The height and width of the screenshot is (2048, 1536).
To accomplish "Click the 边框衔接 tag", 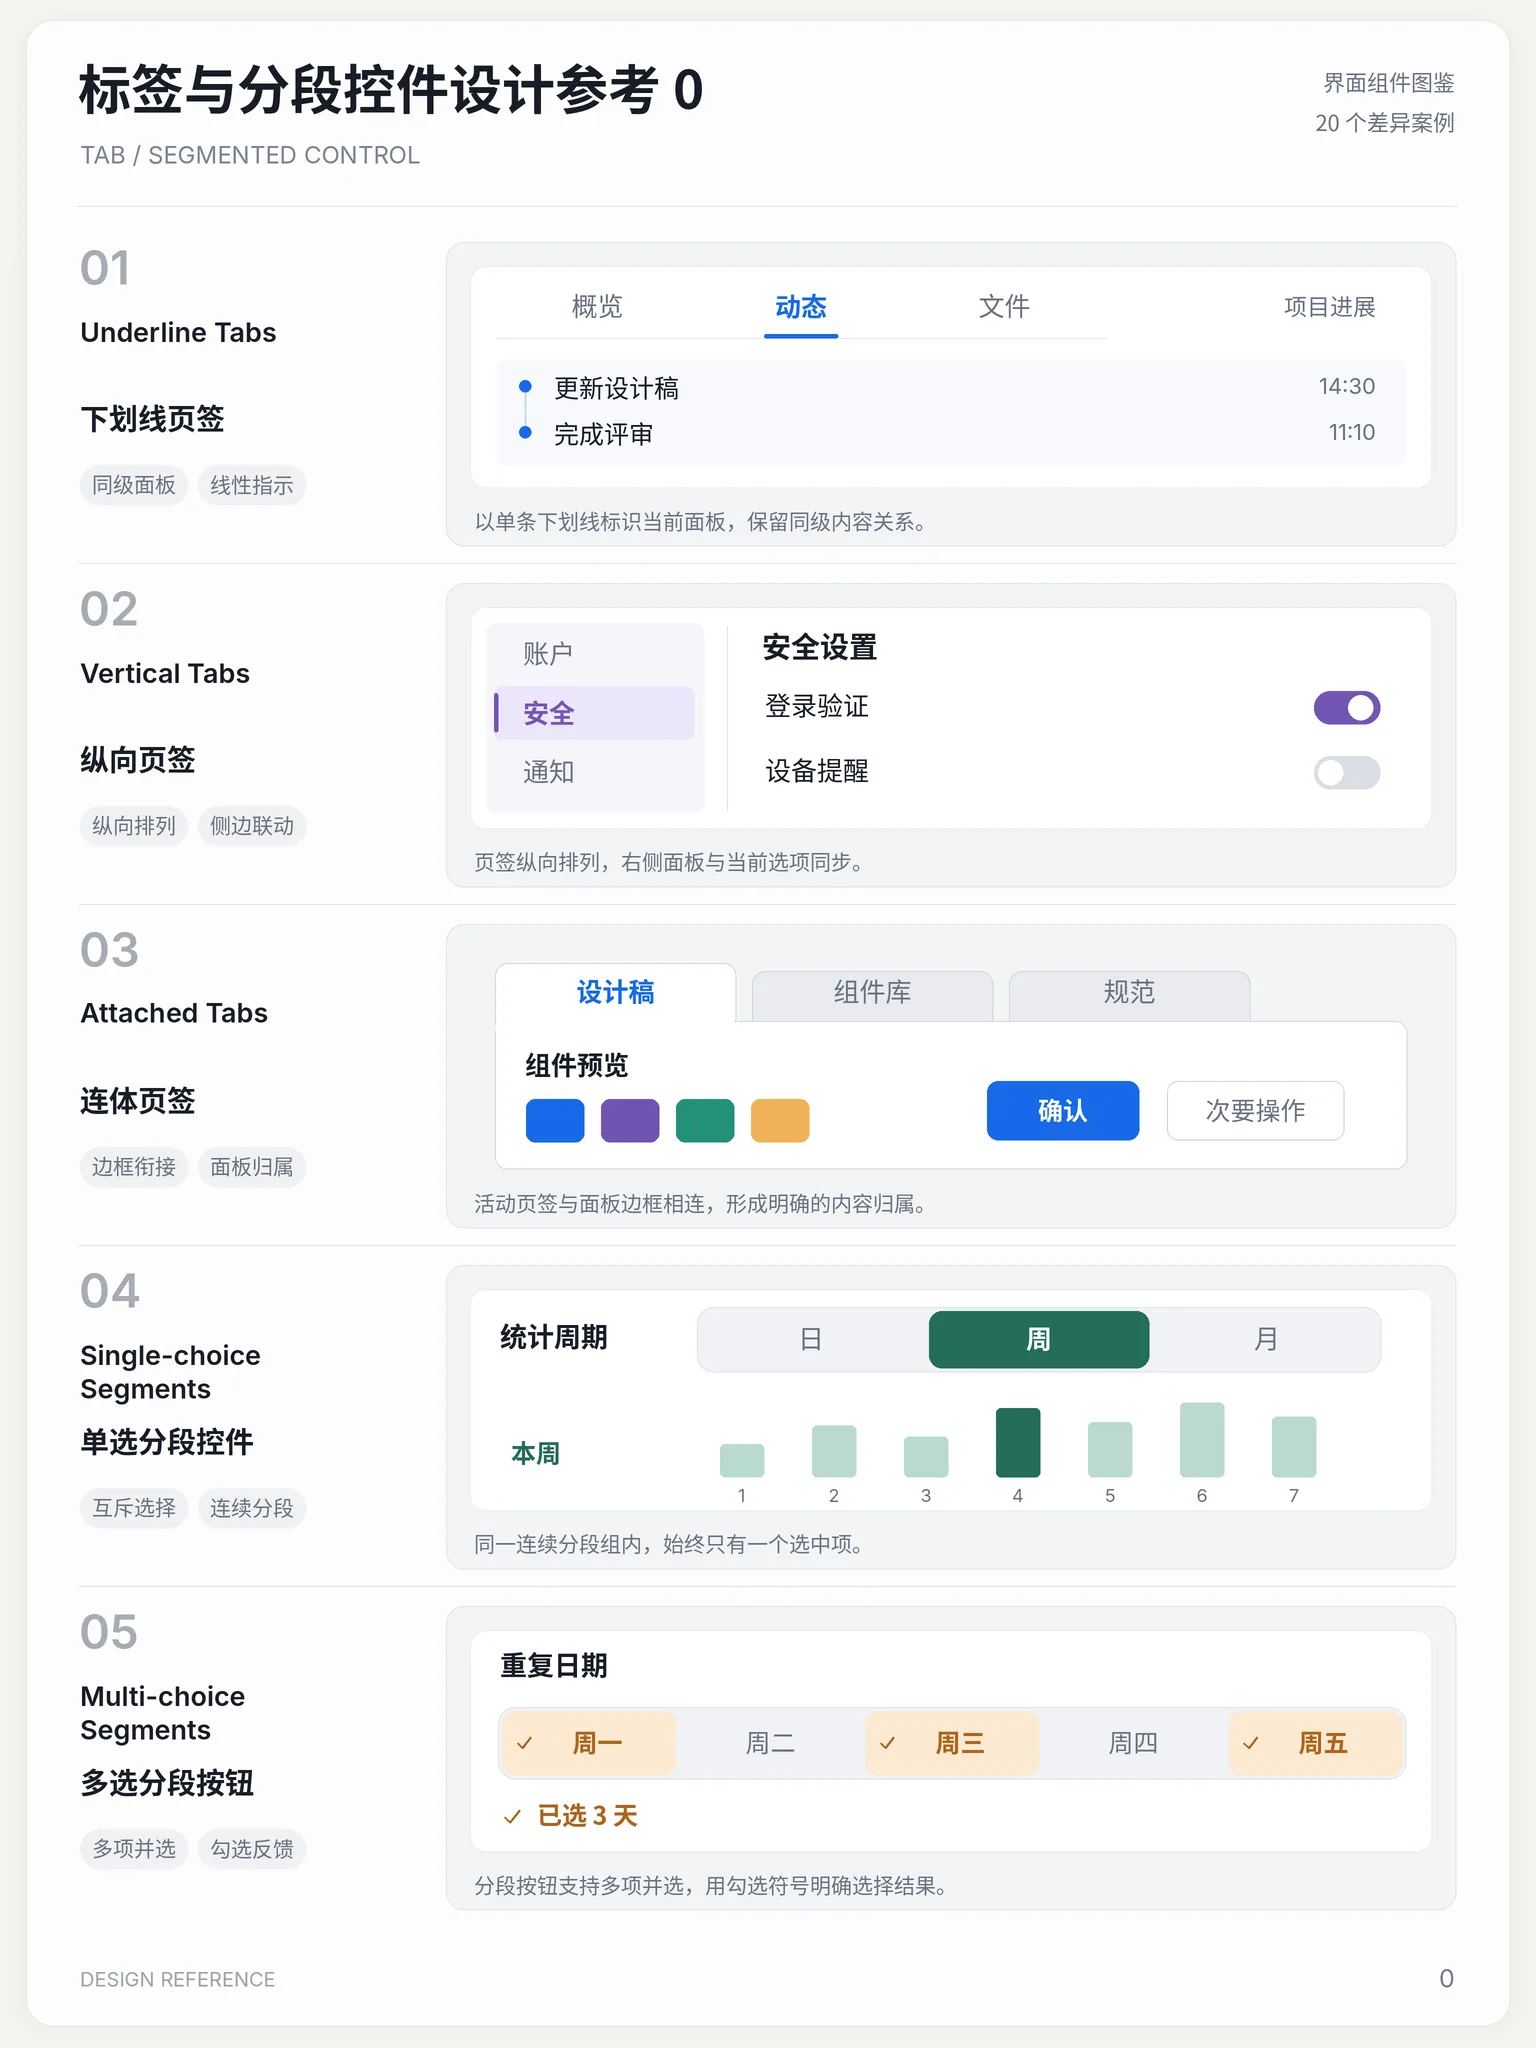I will point(134,1168).
